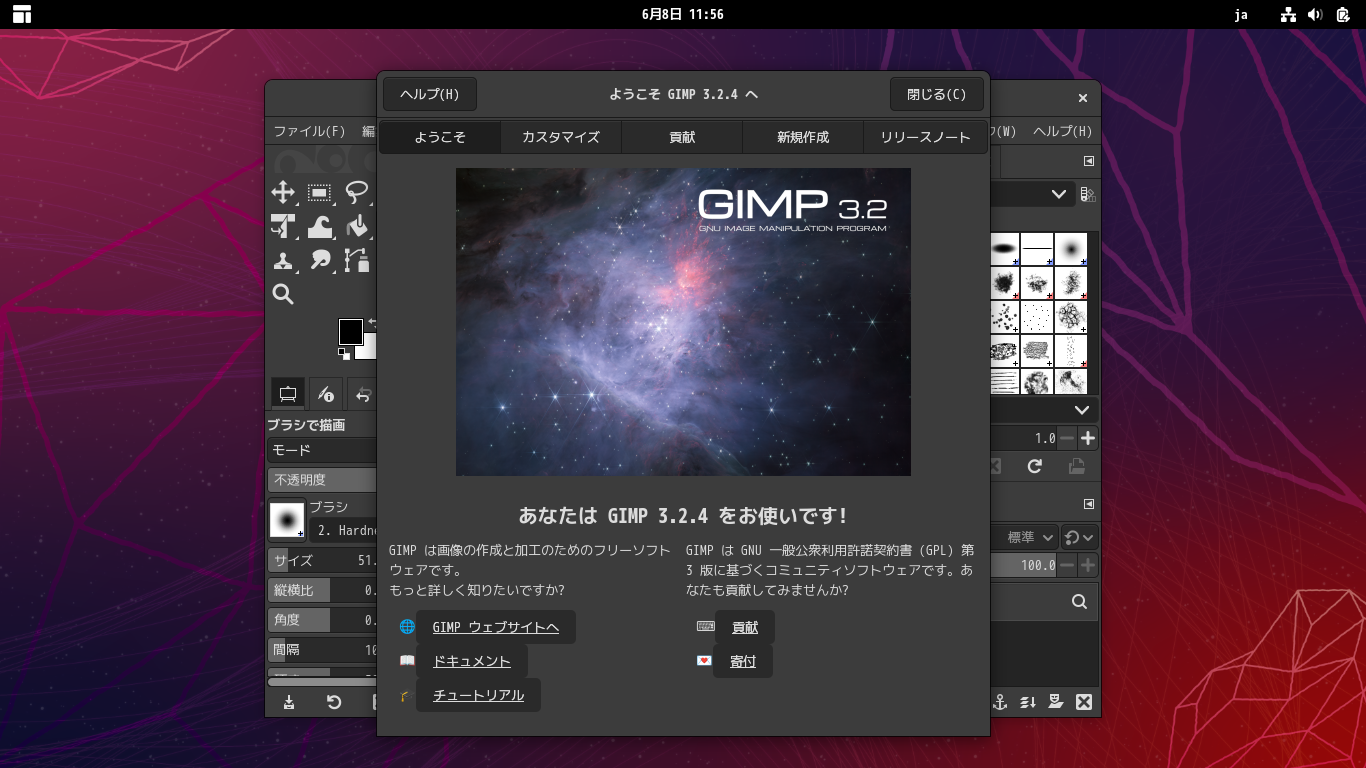Viewport: 1366px width, 768px height.
Task: Click the ヘルプ(H) button in welcome dialog
Action: click(x=430, y=94)
